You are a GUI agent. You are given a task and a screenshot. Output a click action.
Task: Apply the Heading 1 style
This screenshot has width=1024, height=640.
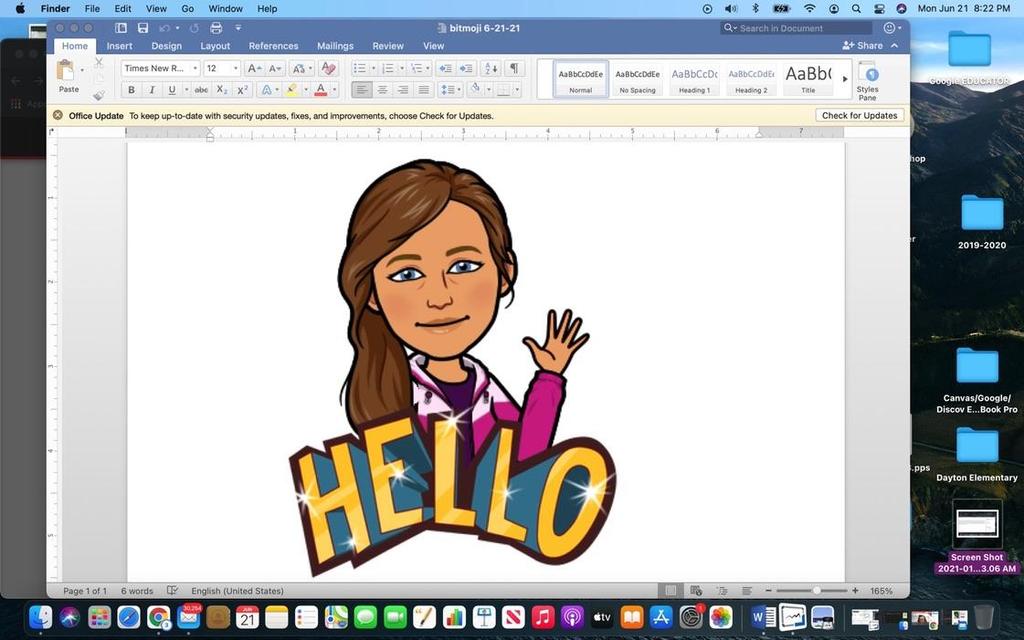[x=694, y=79]
